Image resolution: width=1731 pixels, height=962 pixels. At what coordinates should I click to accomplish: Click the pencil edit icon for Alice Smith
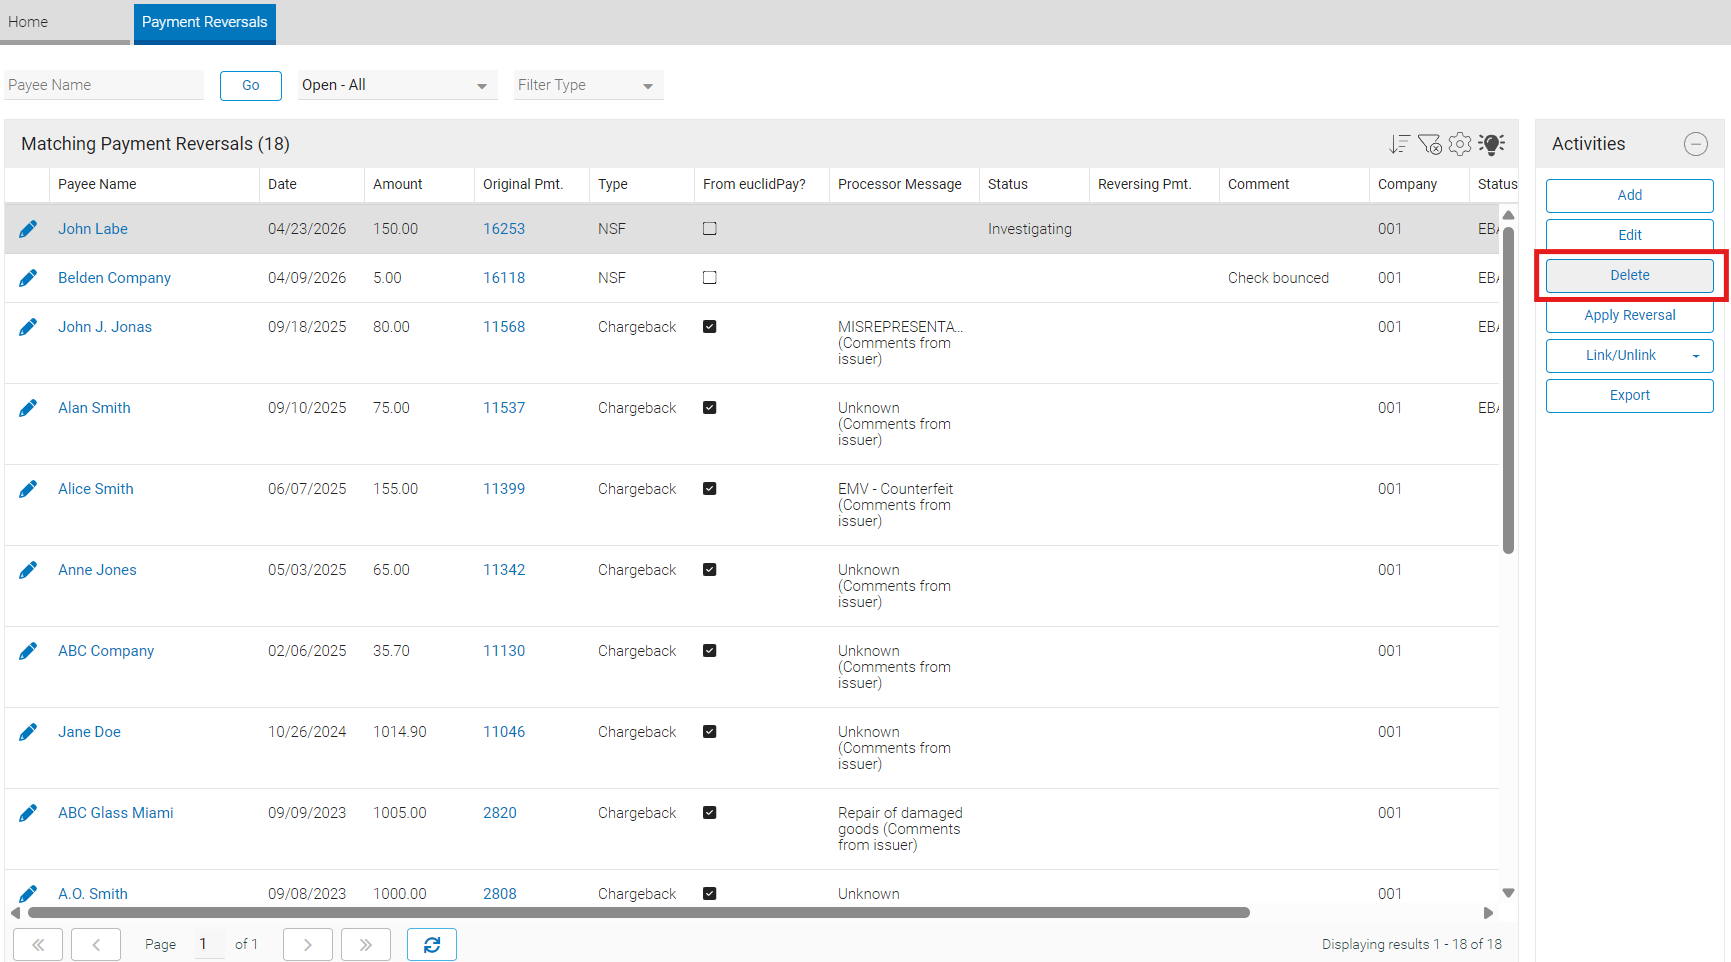[28, 489]
